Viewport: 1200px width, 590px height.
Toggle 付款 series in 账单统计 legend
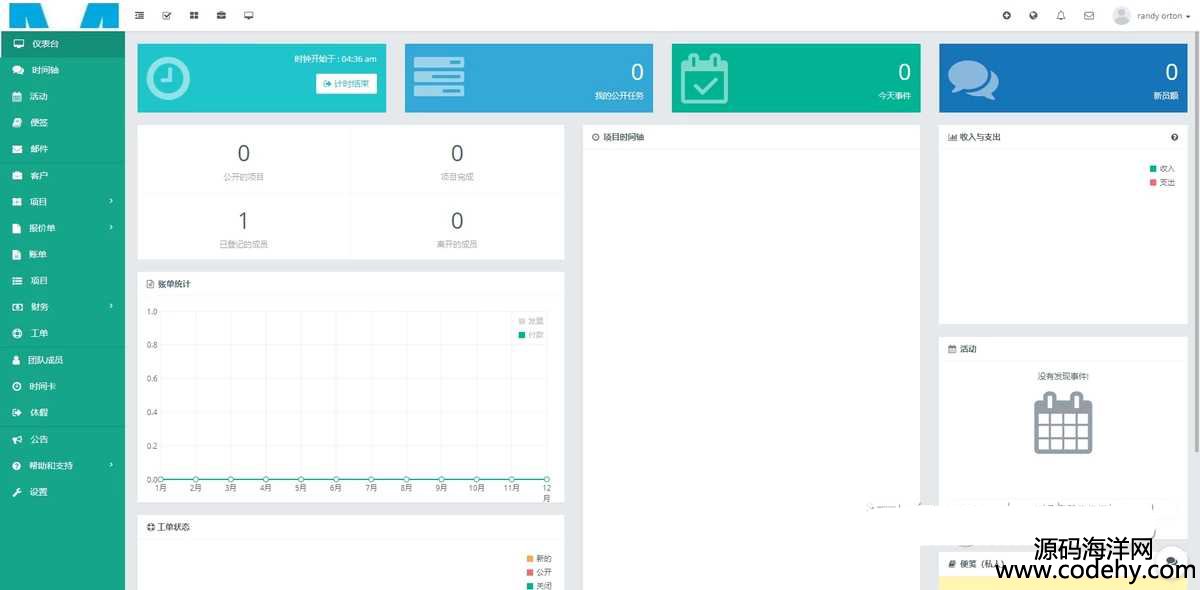[531, 335]
